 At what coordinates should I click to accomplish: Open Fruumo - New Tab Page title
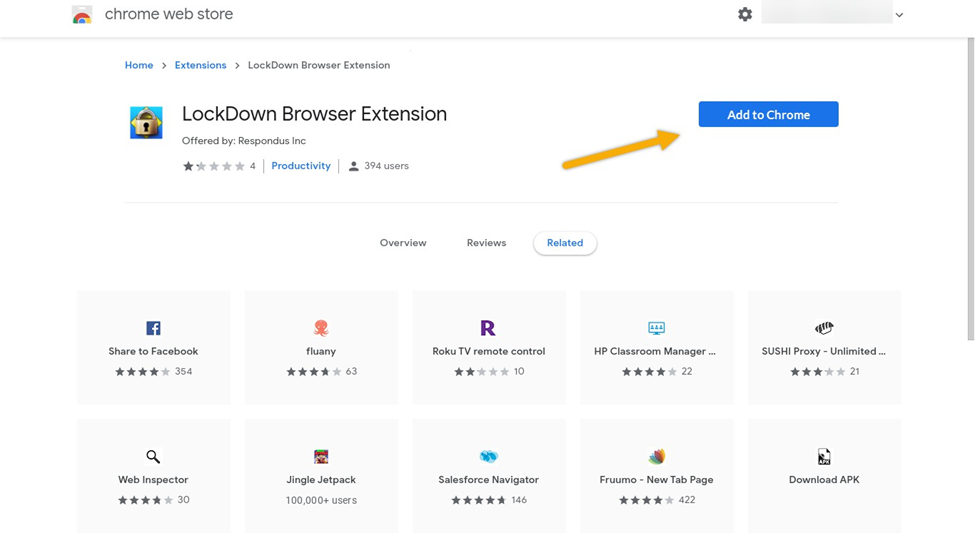tap(657, 480)
